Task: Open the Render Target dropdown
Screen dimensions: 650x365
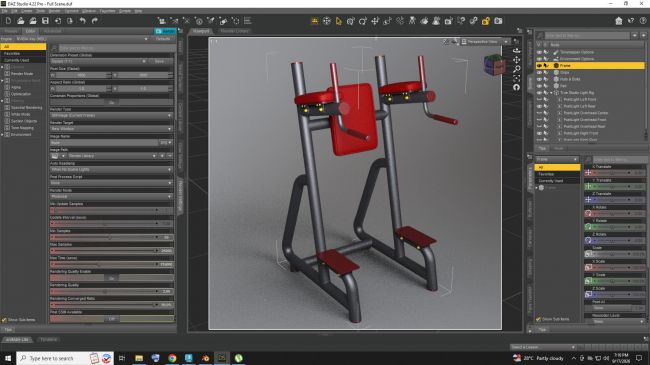Action: pos(111,129)
